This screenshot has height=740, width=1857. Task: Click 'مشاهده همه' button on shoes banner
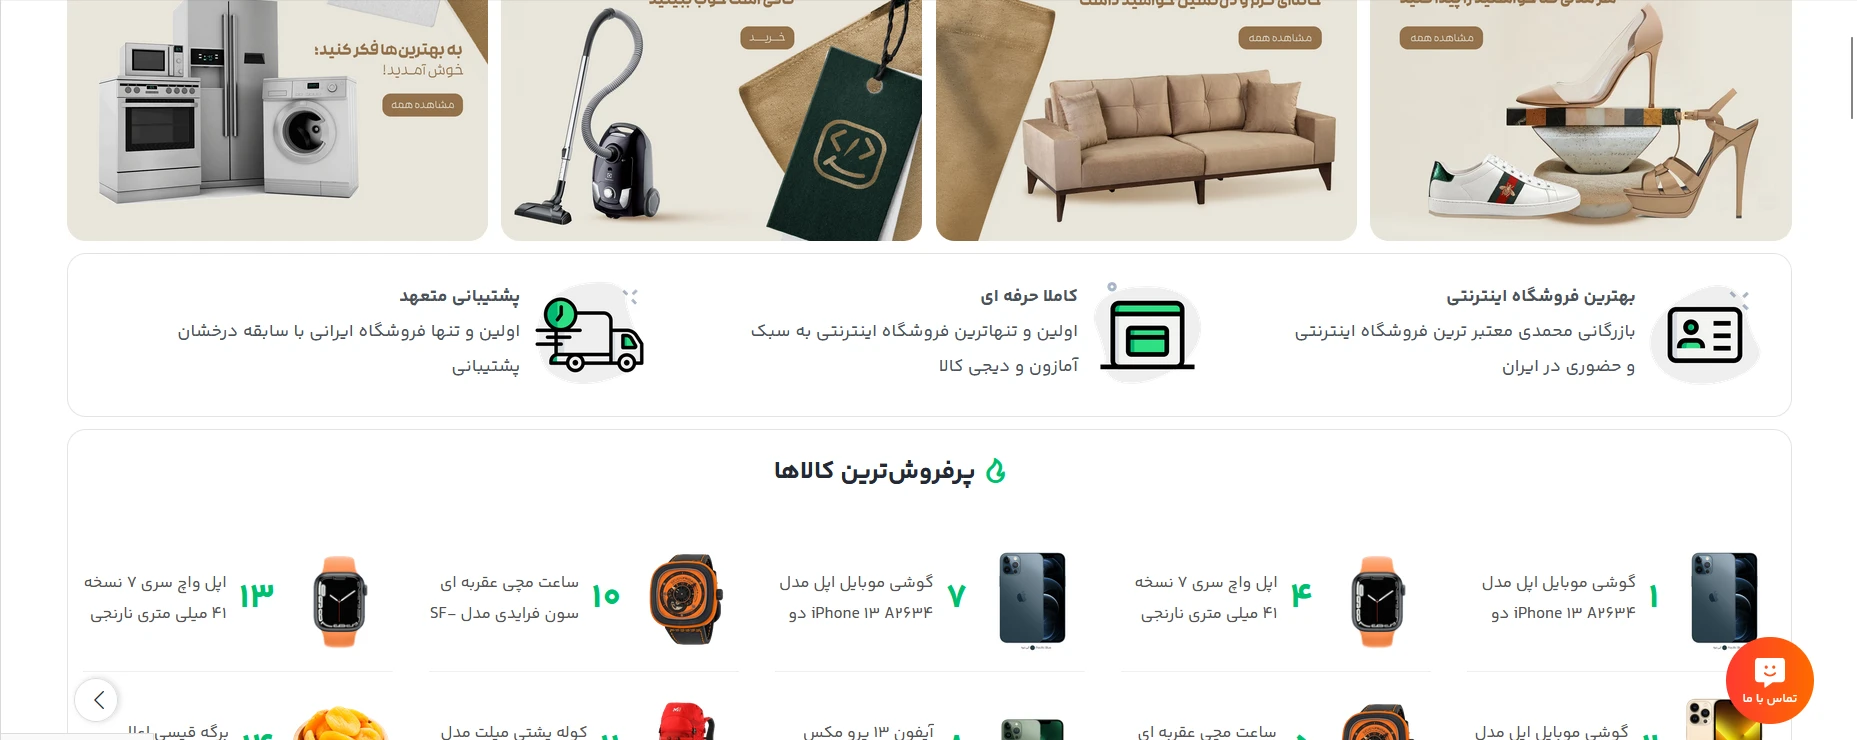tap(1441, 38)
